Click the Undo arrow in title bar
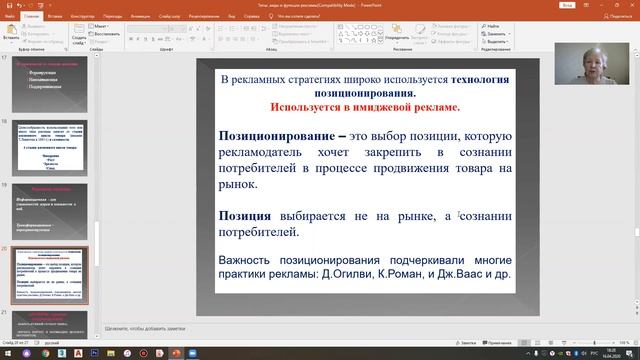The image size is (640, 360). coord(19,5)
